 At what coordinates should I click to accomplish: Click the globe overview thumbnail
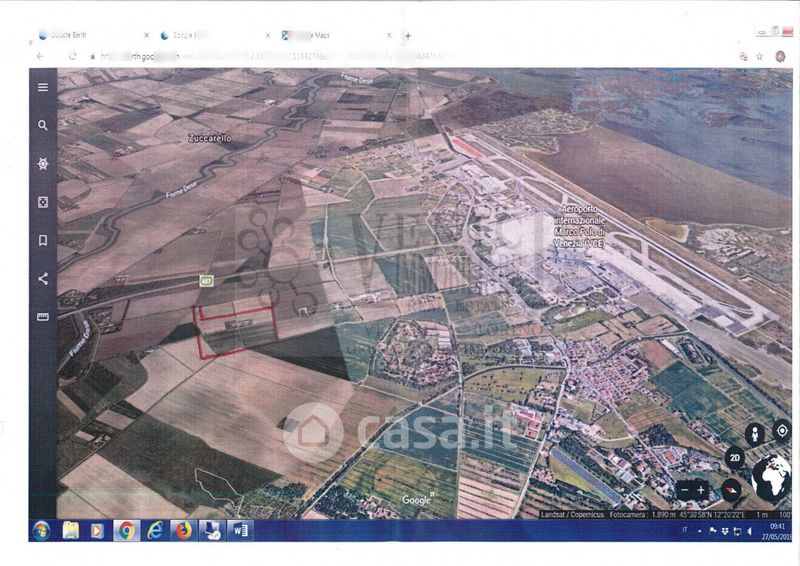pyautogui.click(x=771, y=479)
